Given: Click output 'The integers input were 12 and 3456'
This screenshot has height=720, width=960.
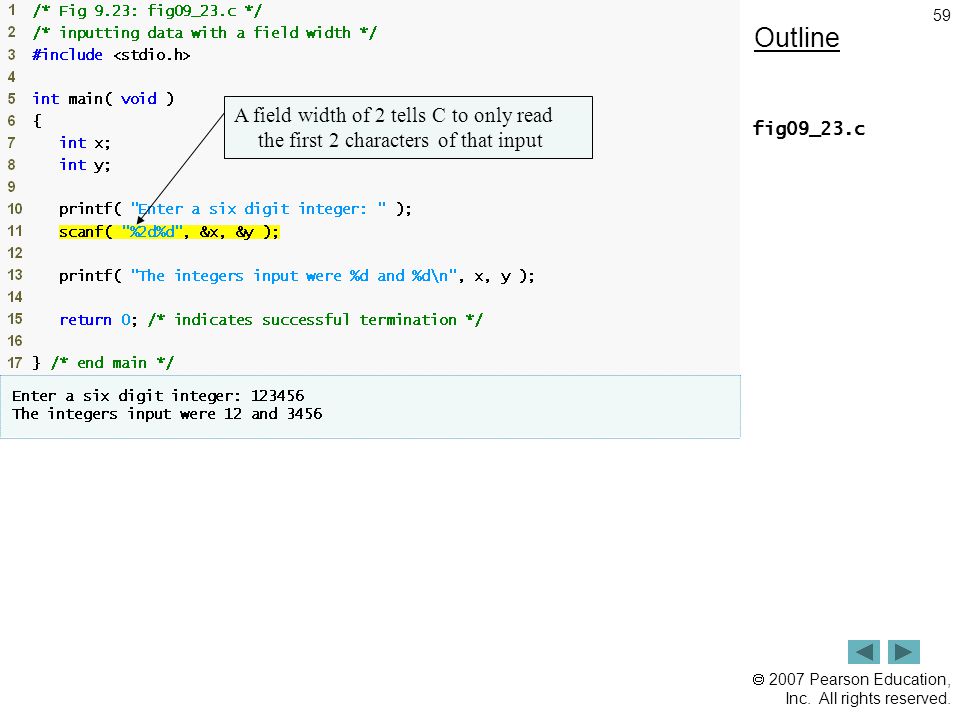Looking at the screenshot, I should click(167, 414).
